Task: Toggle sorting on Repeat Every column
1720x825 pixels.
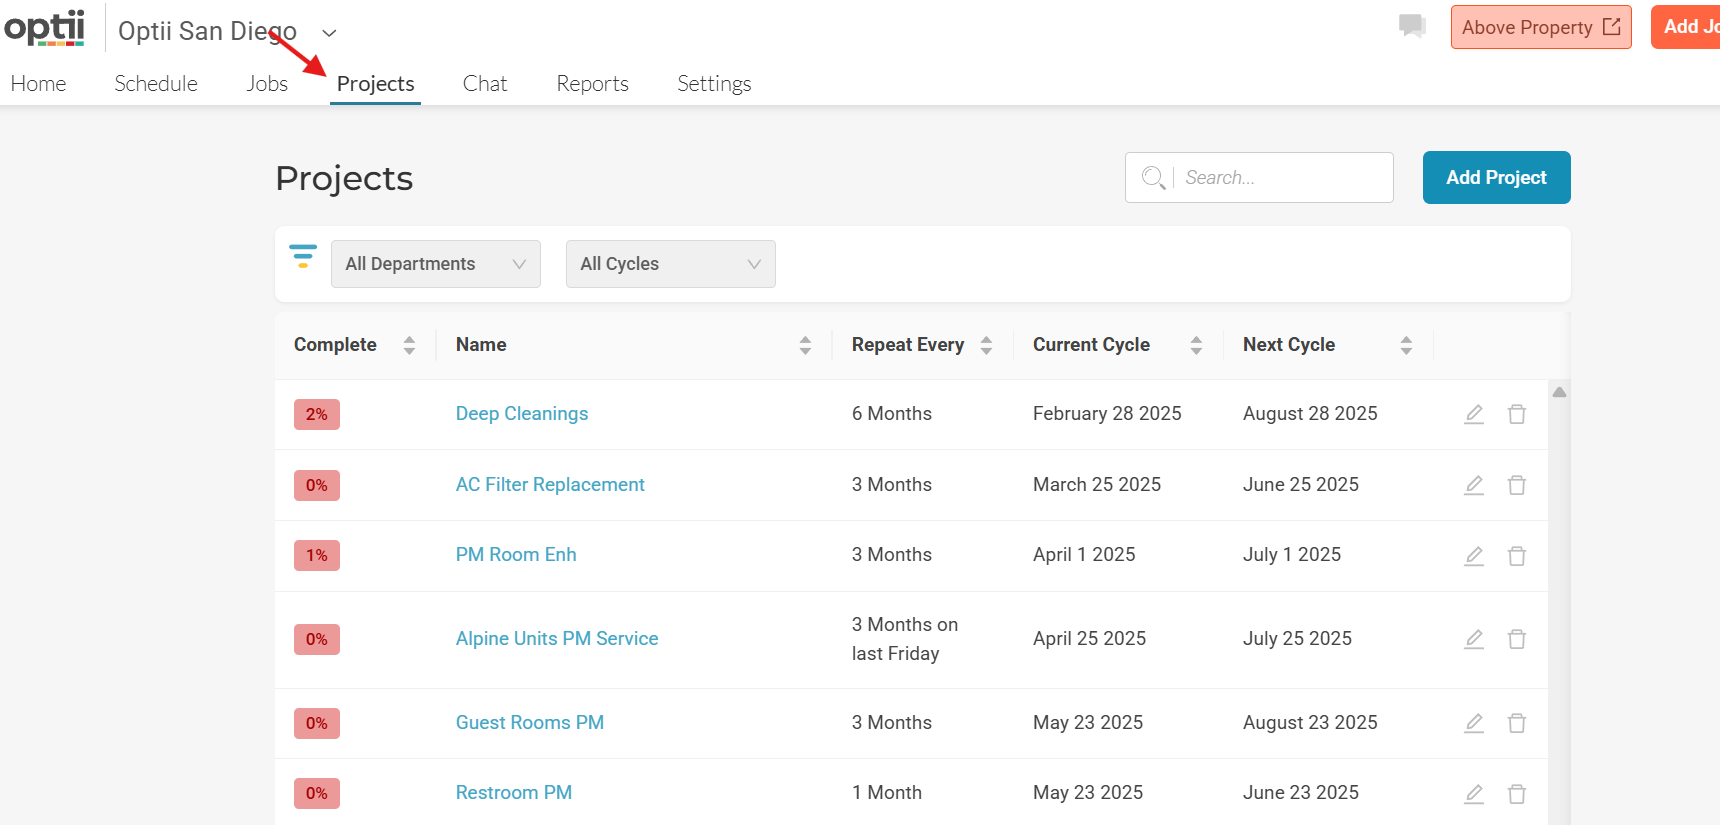Action: coord(986,345)
